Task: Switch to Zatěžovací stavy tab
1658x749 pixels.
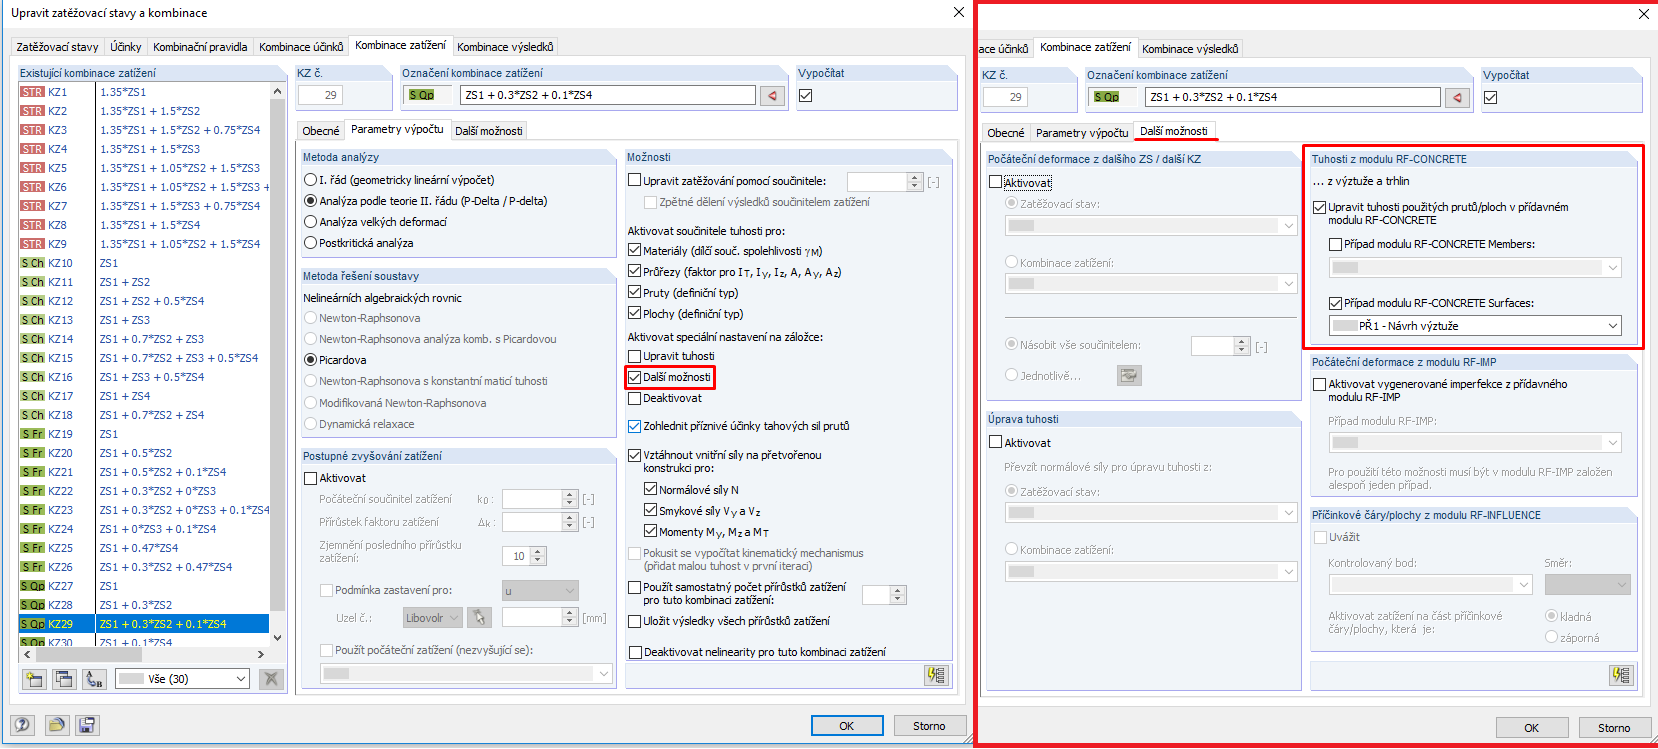Action: pos(57,47)
